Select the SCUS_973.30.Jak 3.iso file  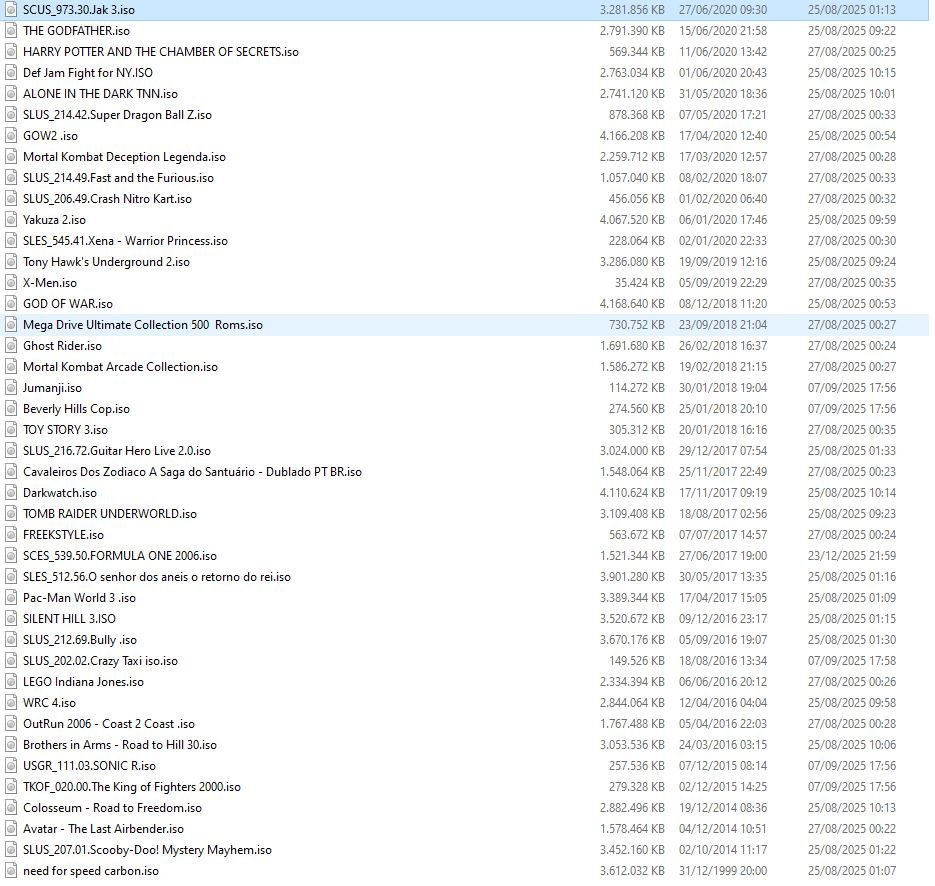point(79,10)
